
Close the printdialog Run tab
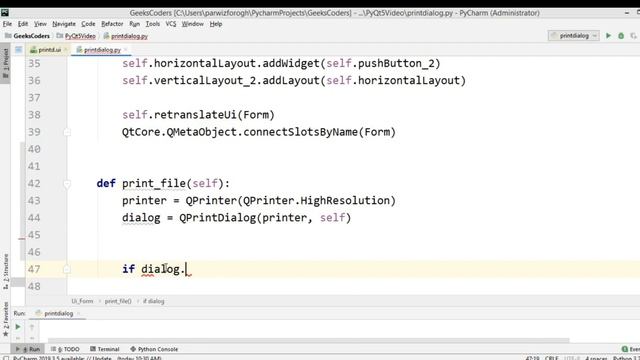point(78,313)
